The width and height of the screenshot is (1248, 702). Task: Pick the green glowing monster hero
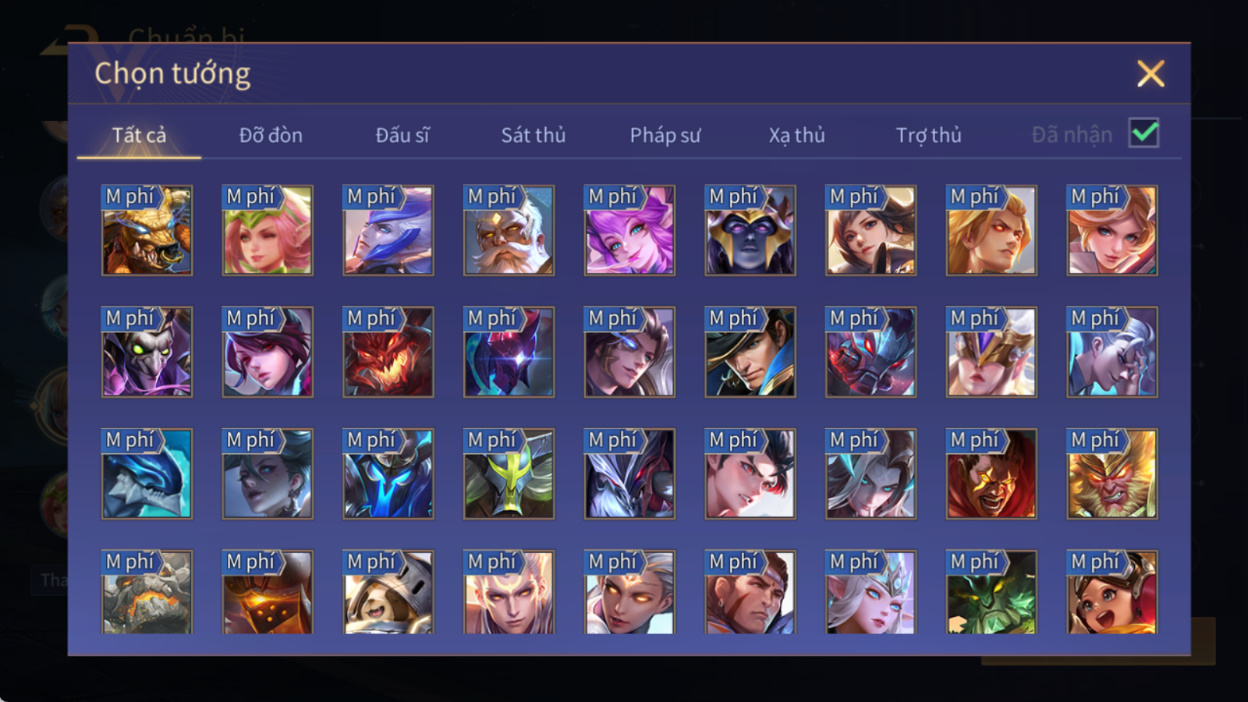click(x=992, y=593)
